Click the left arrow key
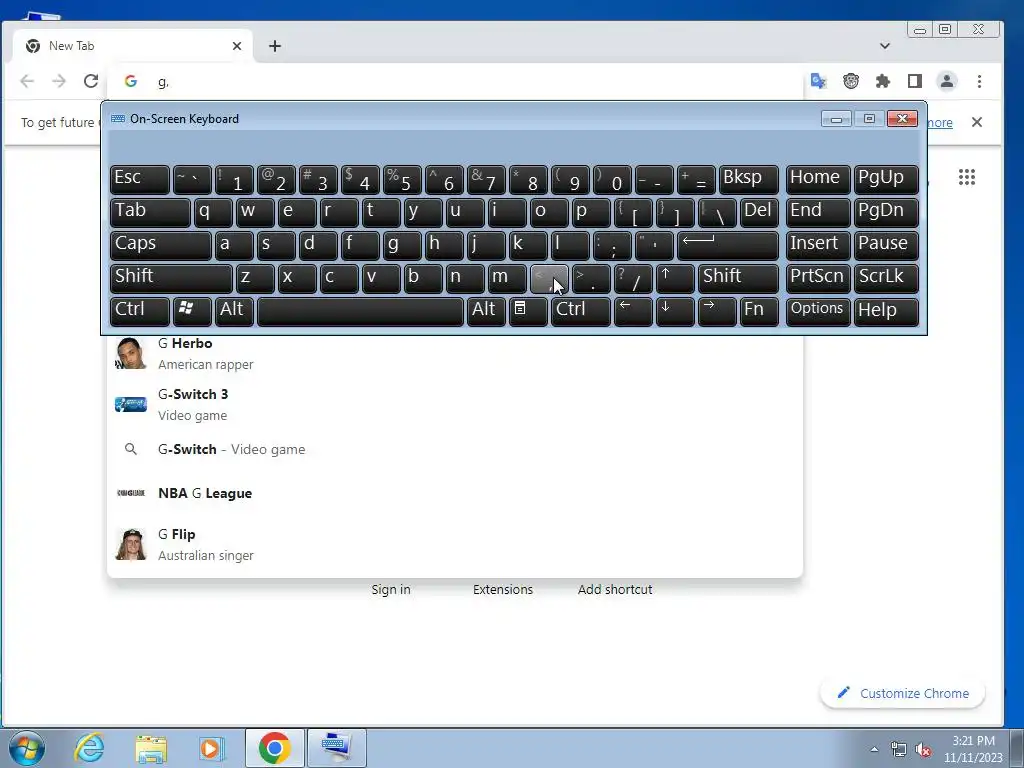 [x=633, y=311]
